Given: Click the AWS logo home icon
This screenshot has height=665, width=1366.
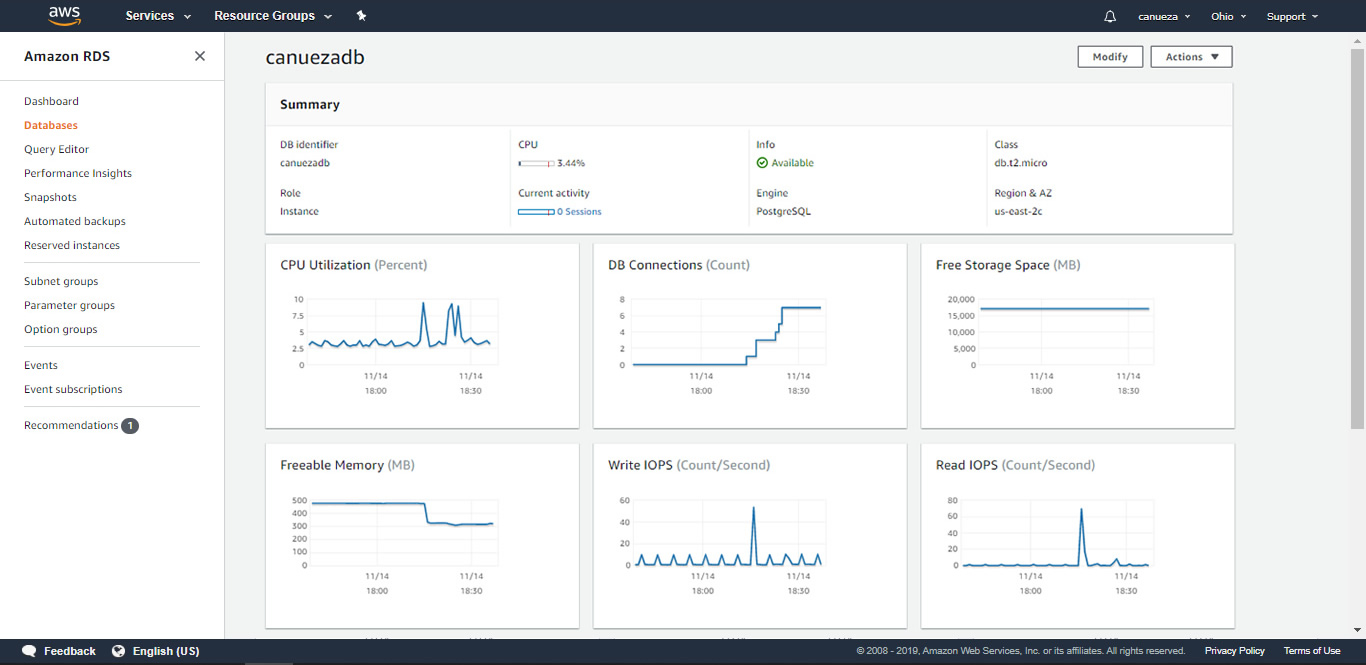Looking at the screenshot, I should 64,16.
